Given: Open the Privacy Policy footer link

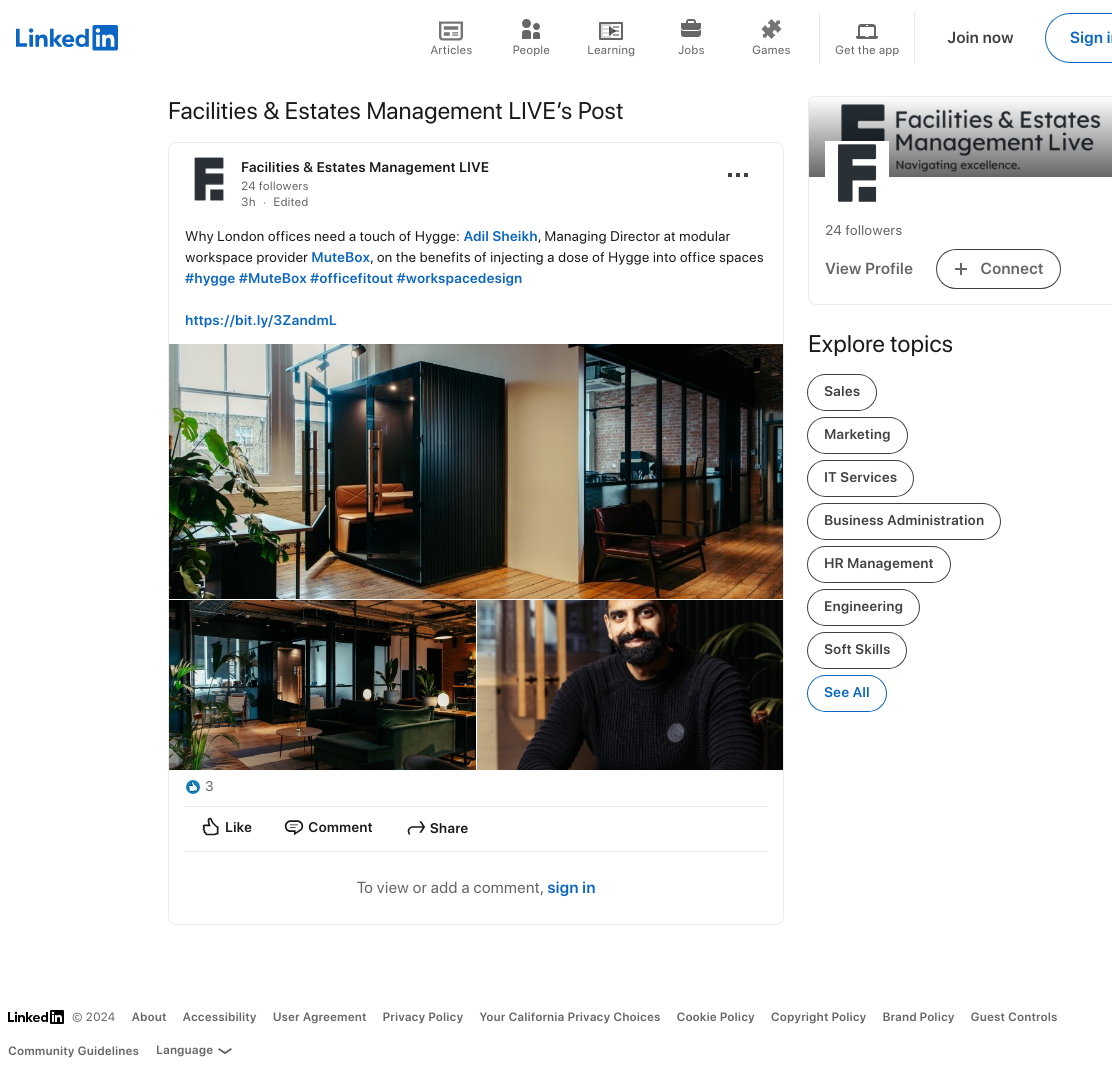Looking at the screenshot, I should [x=423, y=1017].
